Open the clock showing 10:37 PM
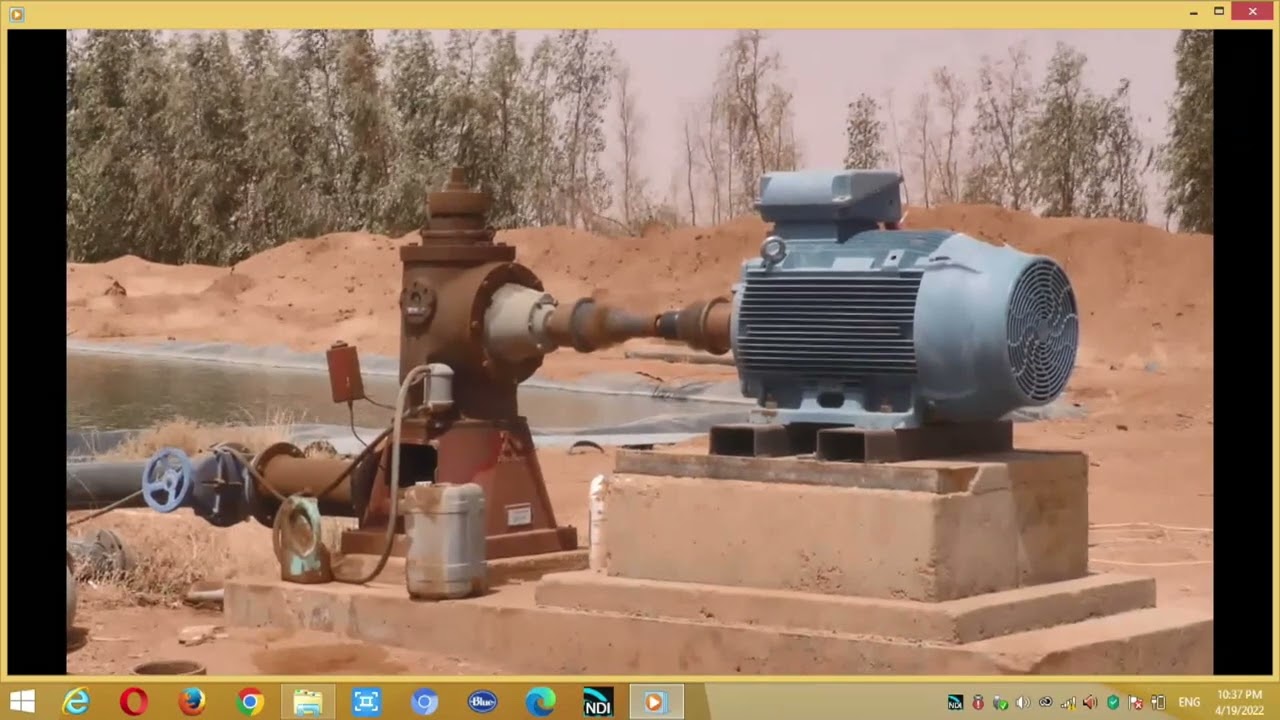The height and width of the screenshot is (720, 1280). 1240,702
